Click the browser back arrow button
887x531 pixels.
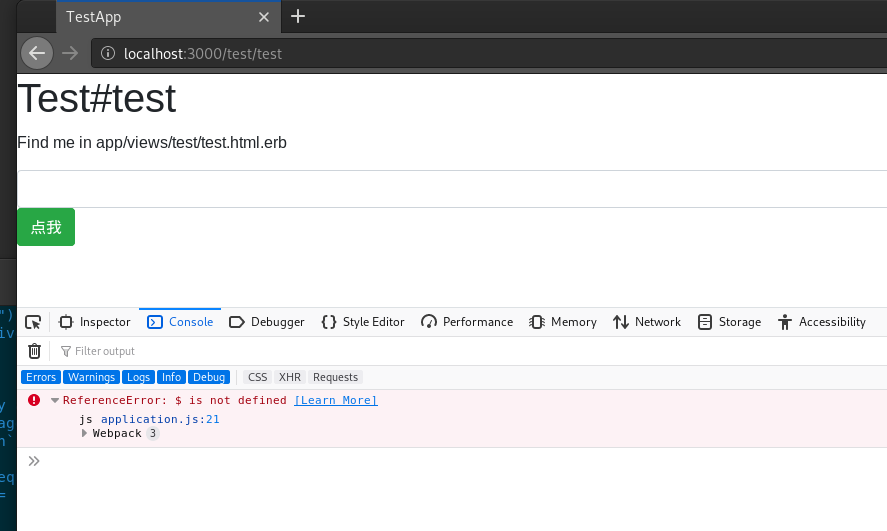[x=37, y=53]
